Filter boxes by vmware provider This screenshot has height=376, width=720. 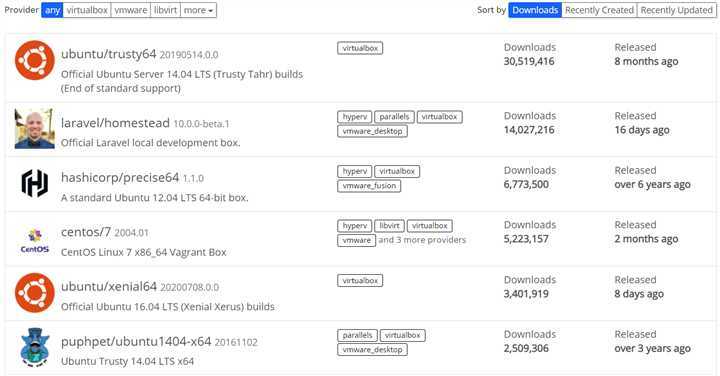131,10
